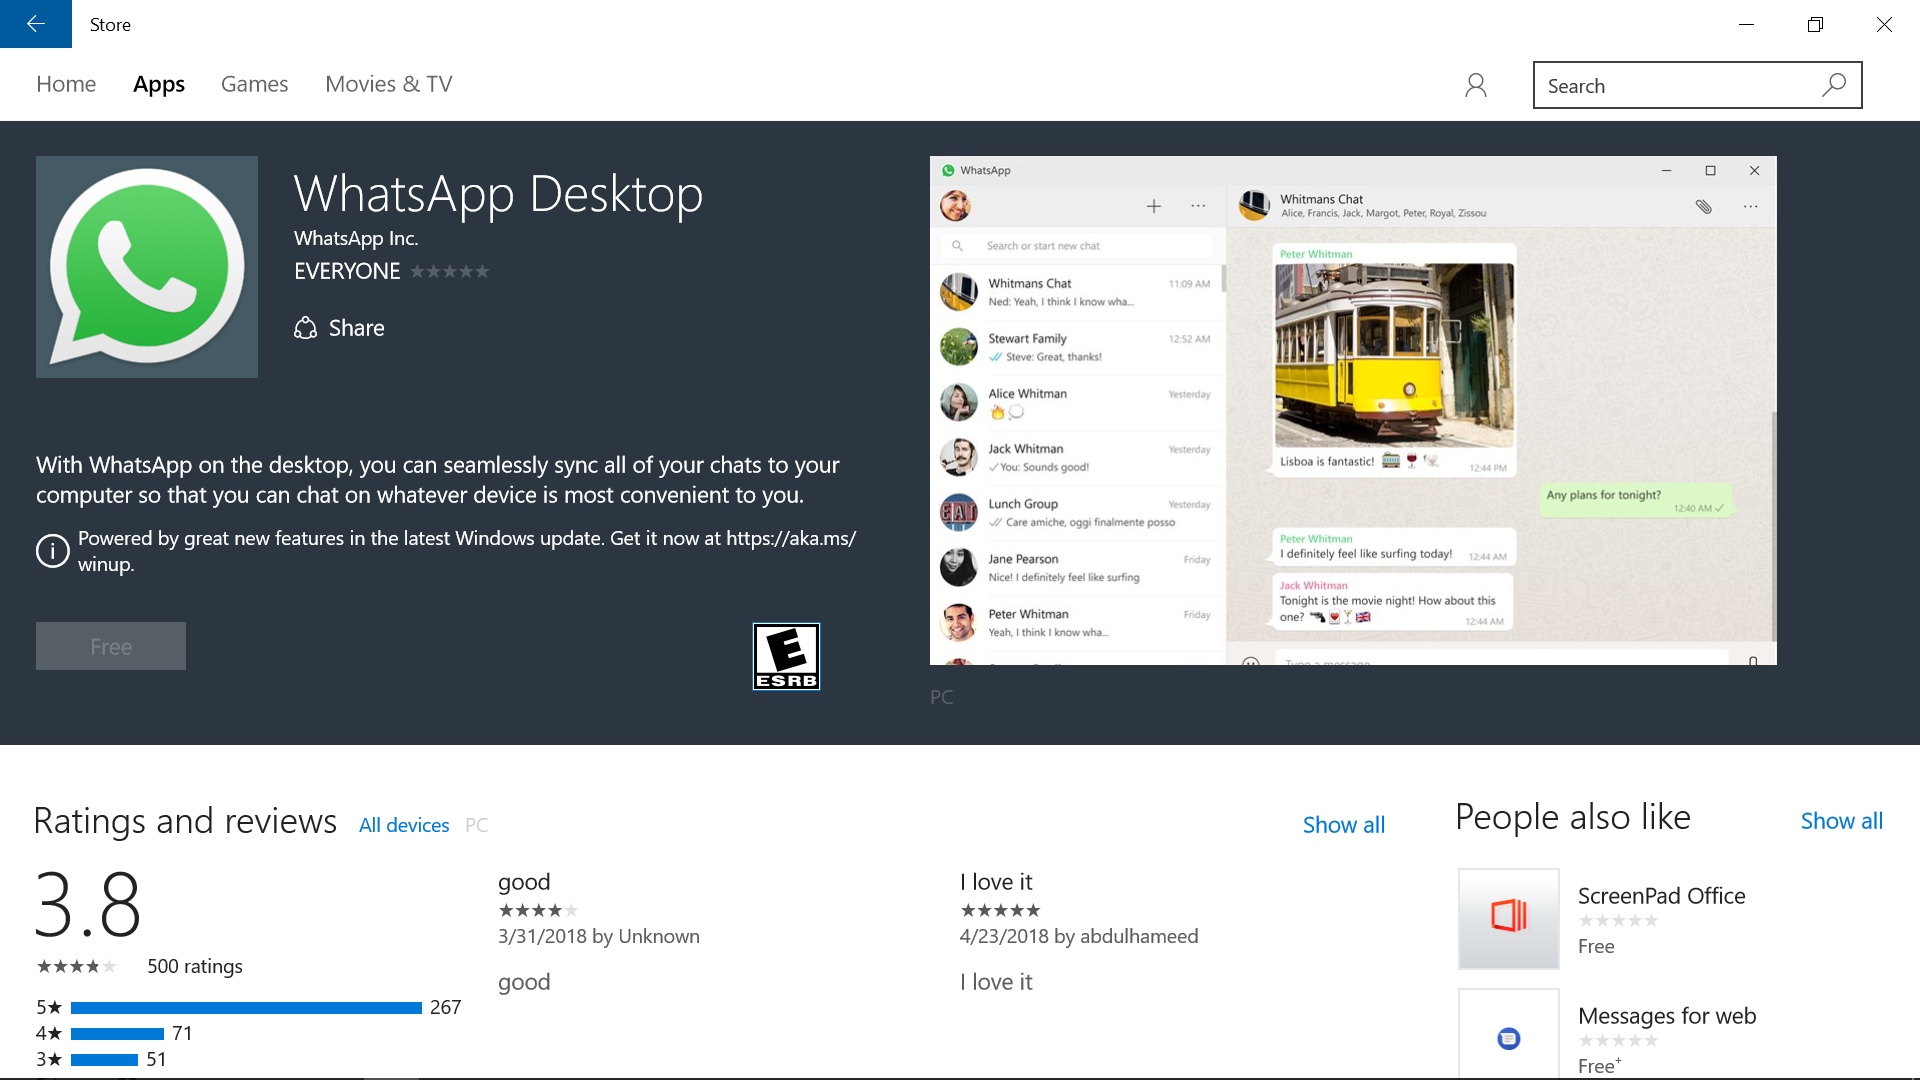Click the 267 five-star count

pos(446,1007)
